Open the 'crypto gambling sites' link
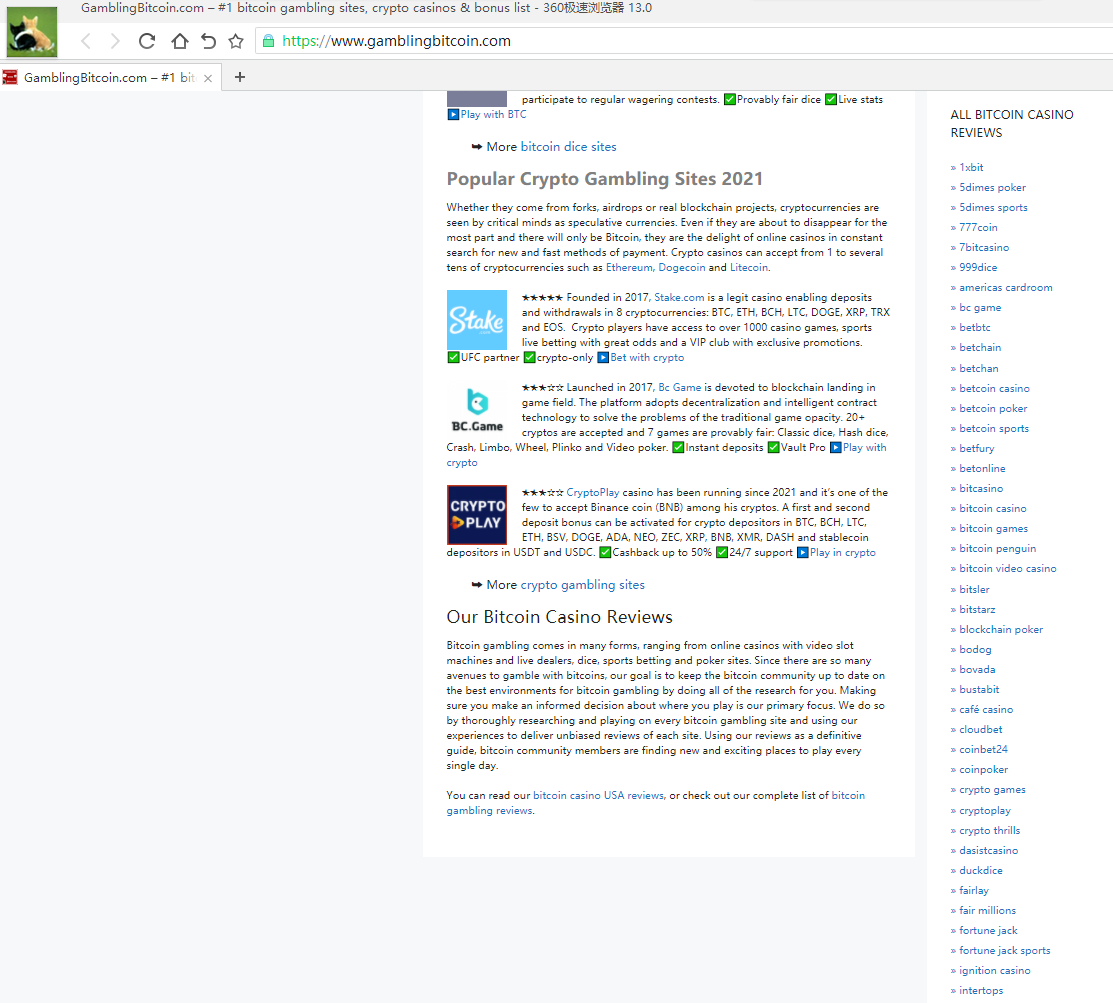 [582, 585]
